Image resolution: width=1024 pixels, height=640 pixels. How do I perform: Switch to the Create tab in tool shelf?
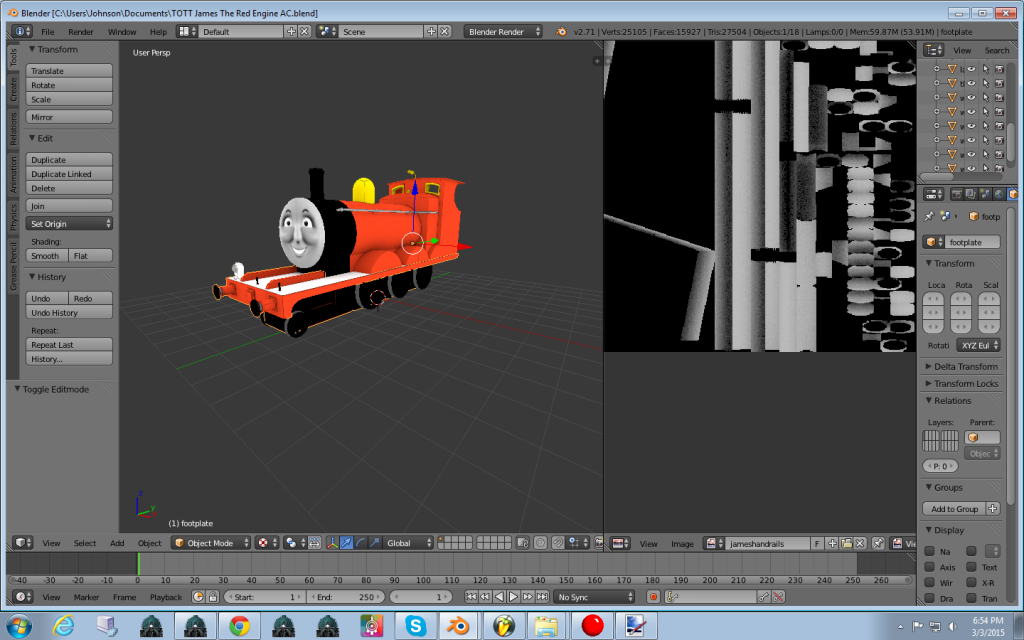(x=13, y=89)
